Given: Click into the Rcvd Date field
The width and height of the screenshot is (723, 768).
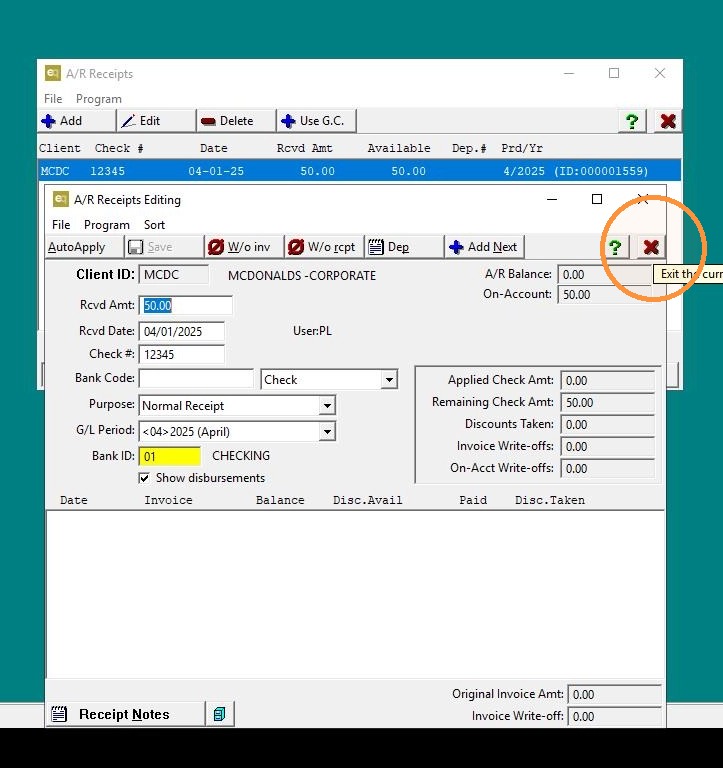Looking at the screenshot, I should pos(182,332).
